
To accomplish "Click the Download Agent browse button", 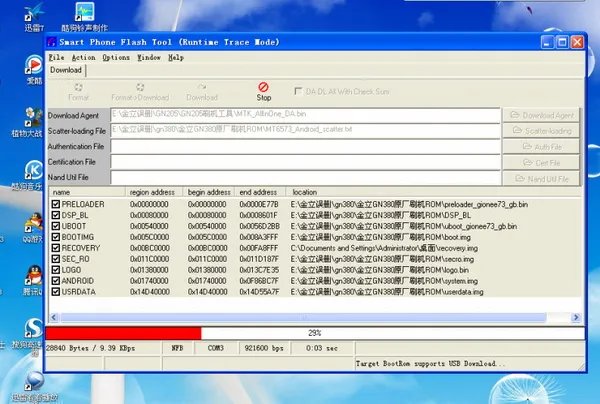I will click(541, 115).
